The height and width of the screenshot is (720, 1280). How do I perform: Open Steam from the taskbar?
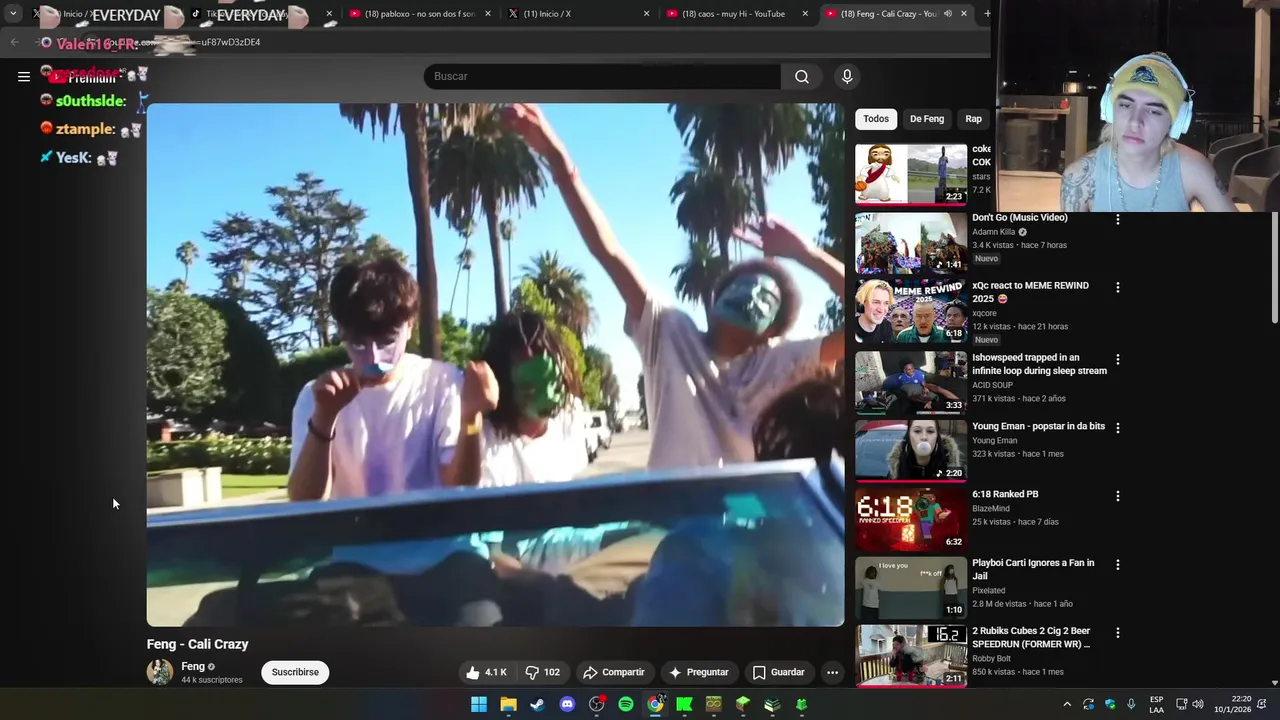pyautogui.click(x=537, y=704)
